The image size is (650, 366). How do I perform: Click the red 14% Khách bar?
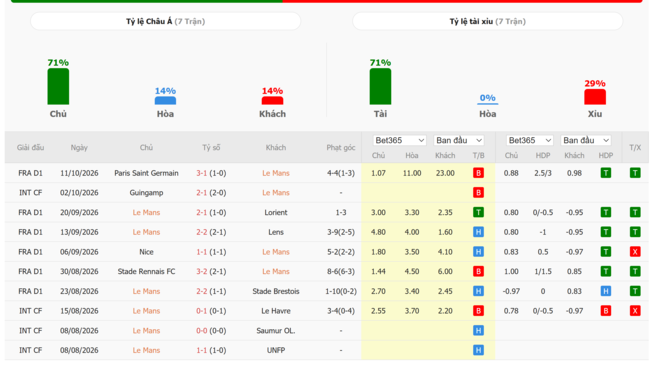272,100
